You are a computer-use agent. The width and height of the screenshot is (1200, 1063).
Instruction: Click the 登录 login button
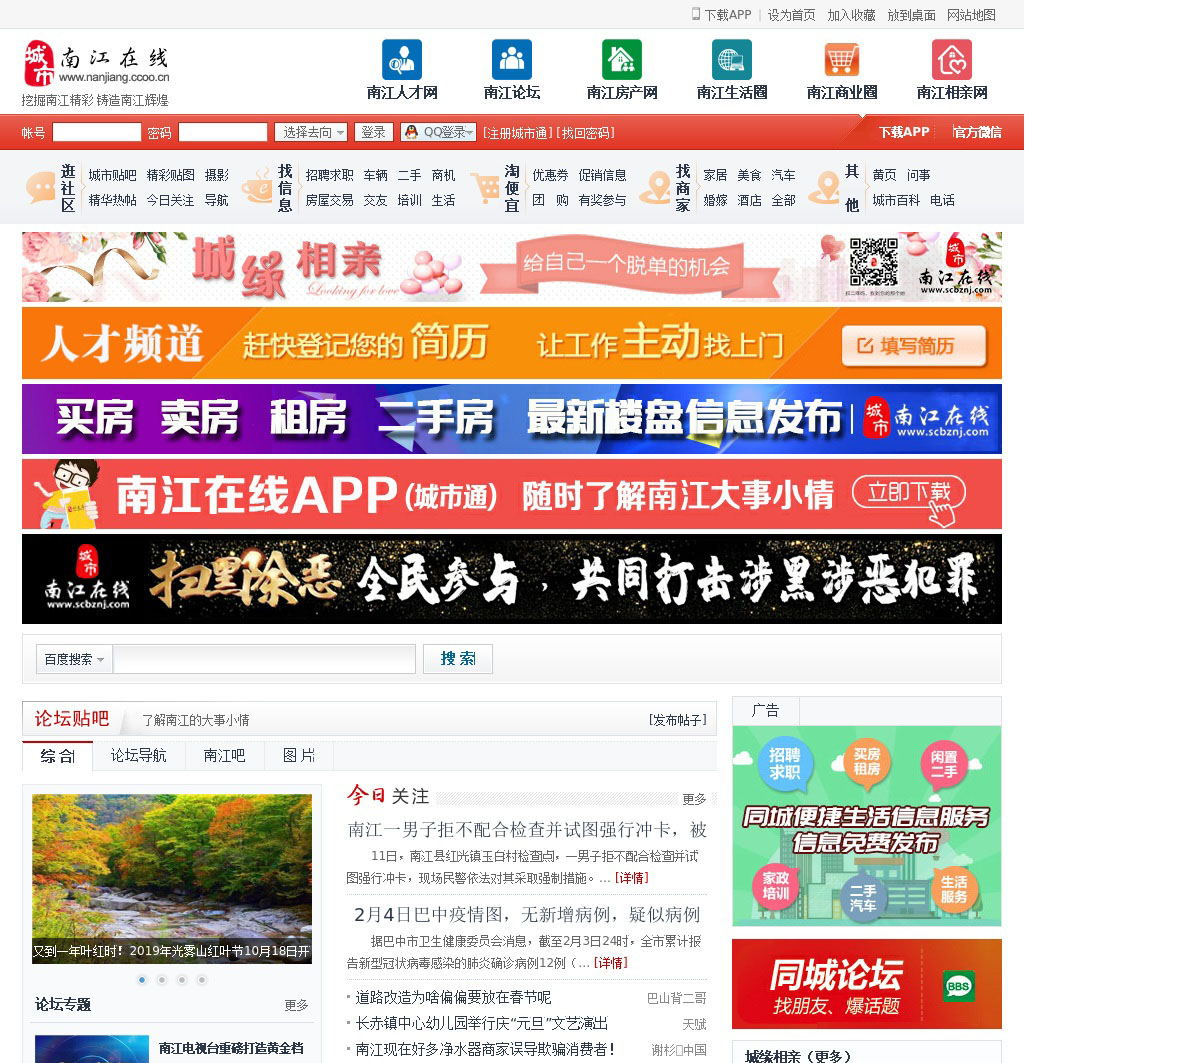coord(374,132)
